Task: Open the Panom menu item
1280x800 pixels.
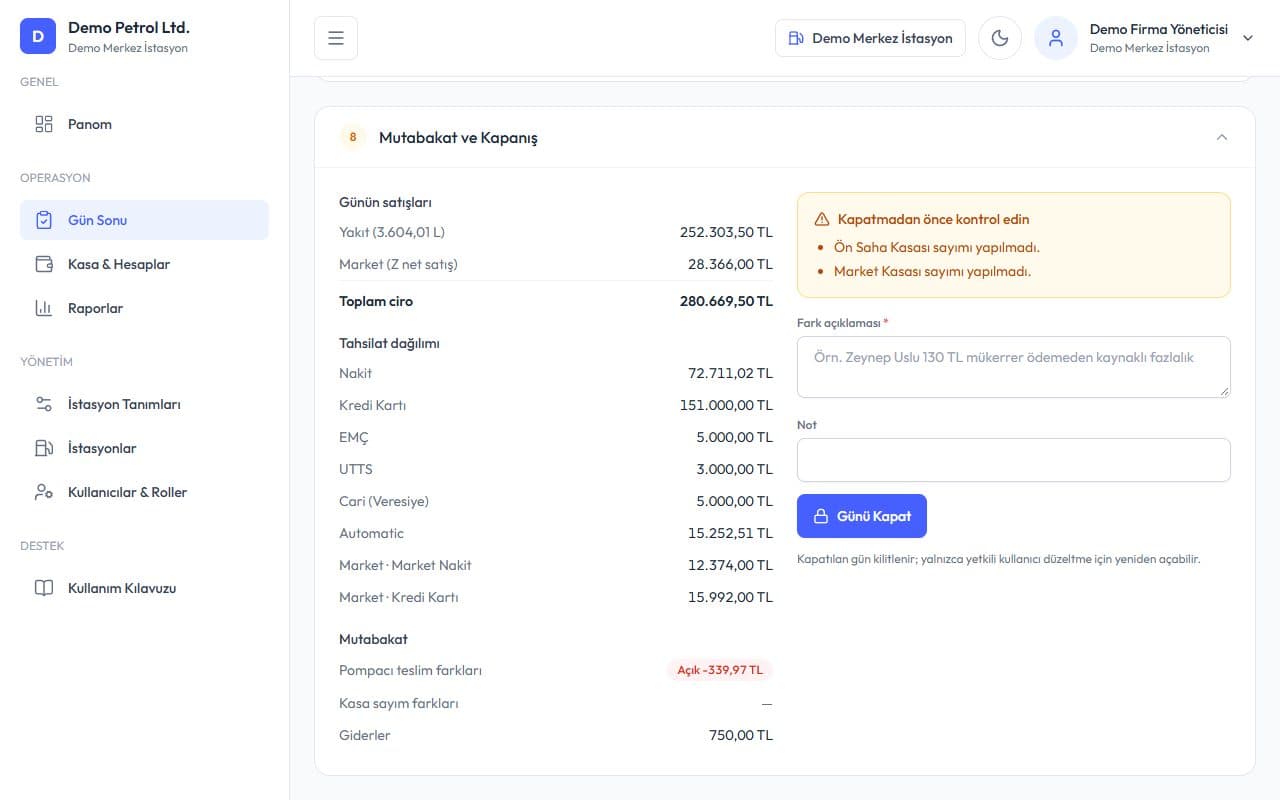Action: click(x=144, y=124)
